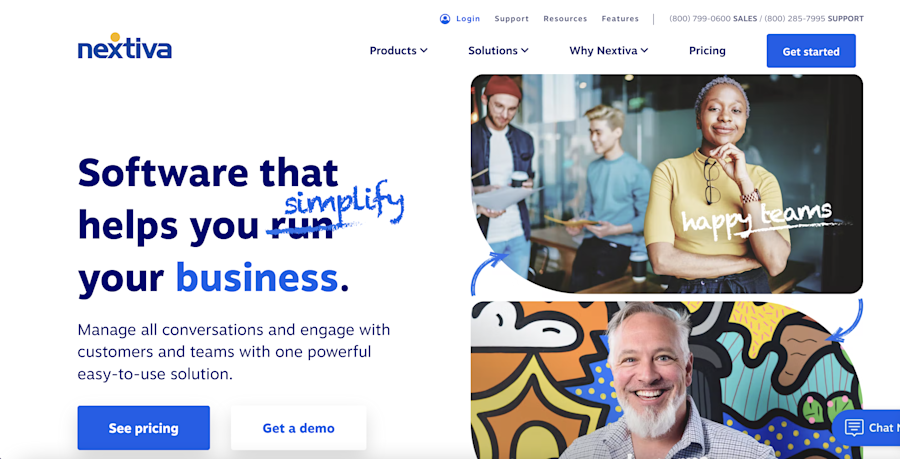Click the support phone number (800) 285-7995
Image resolution: width=900 pixels, height=459 pixels.
(x=814, y=19)
